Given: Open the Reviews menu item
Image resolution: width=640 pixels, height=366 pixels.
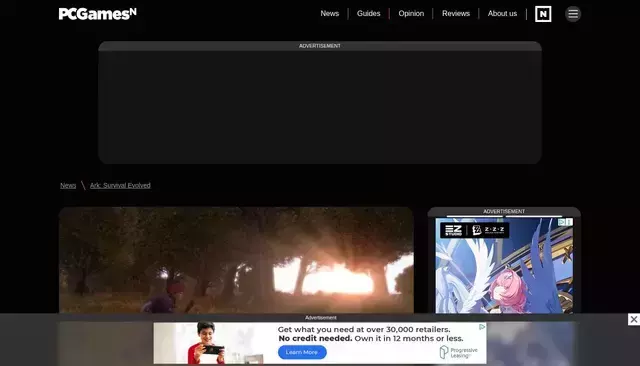Looking at the screenshot, I should click(456, 13).
